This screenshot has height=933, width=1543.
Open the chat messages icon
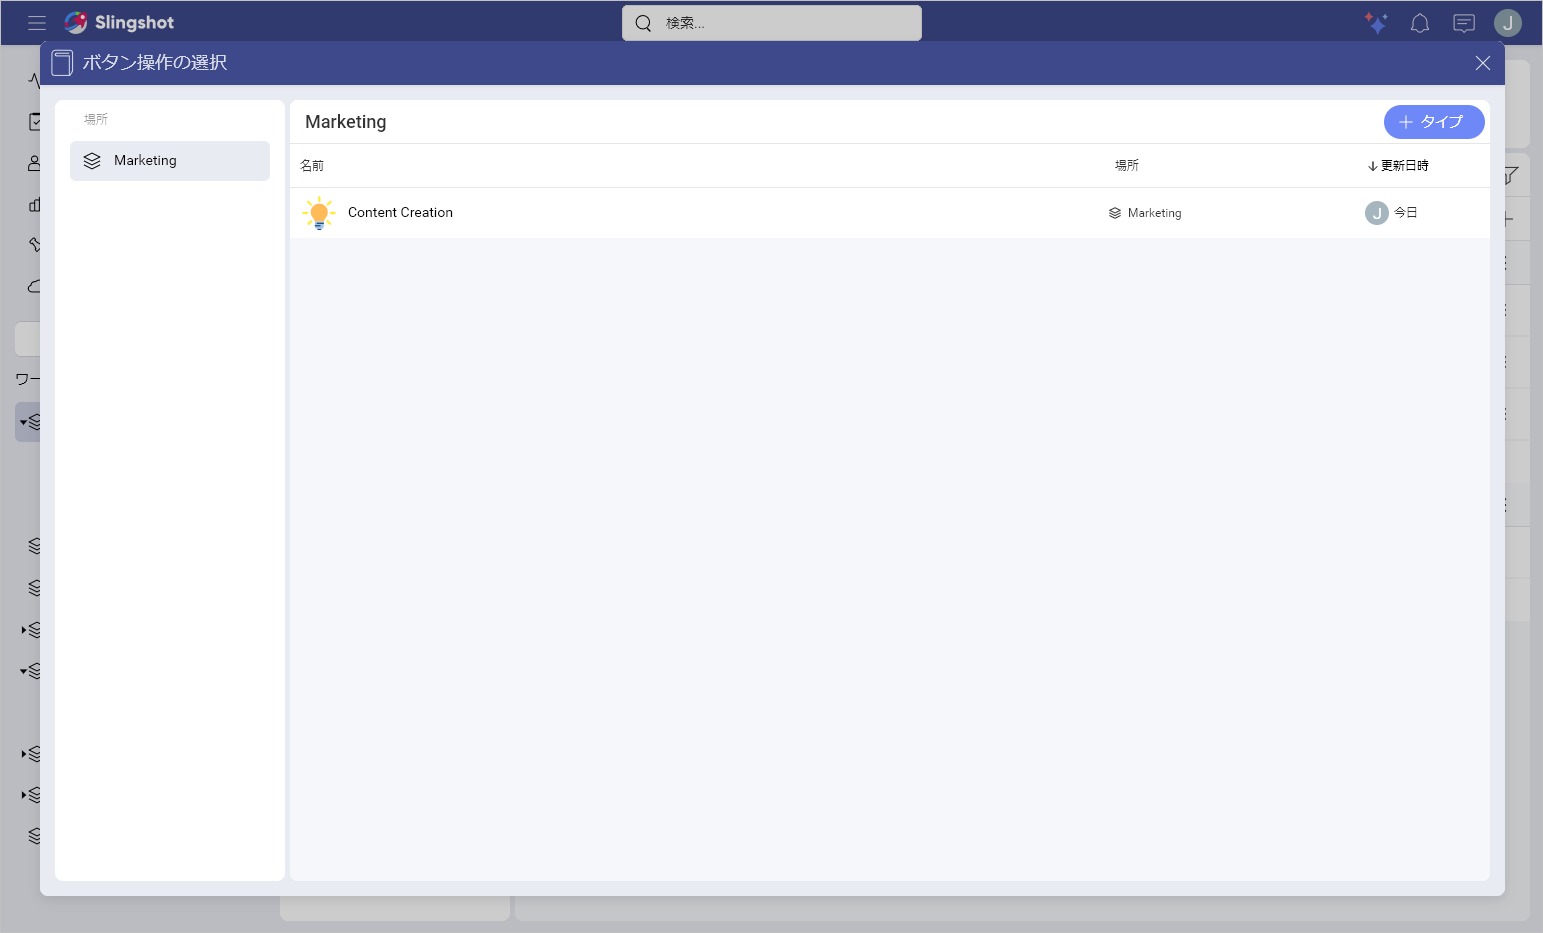click(x=1464, y=23)
